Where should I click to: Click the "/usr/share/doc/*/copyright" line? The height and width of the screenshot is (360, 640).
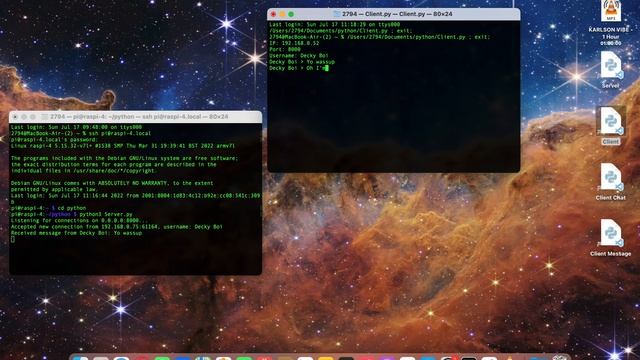point(83,171)
